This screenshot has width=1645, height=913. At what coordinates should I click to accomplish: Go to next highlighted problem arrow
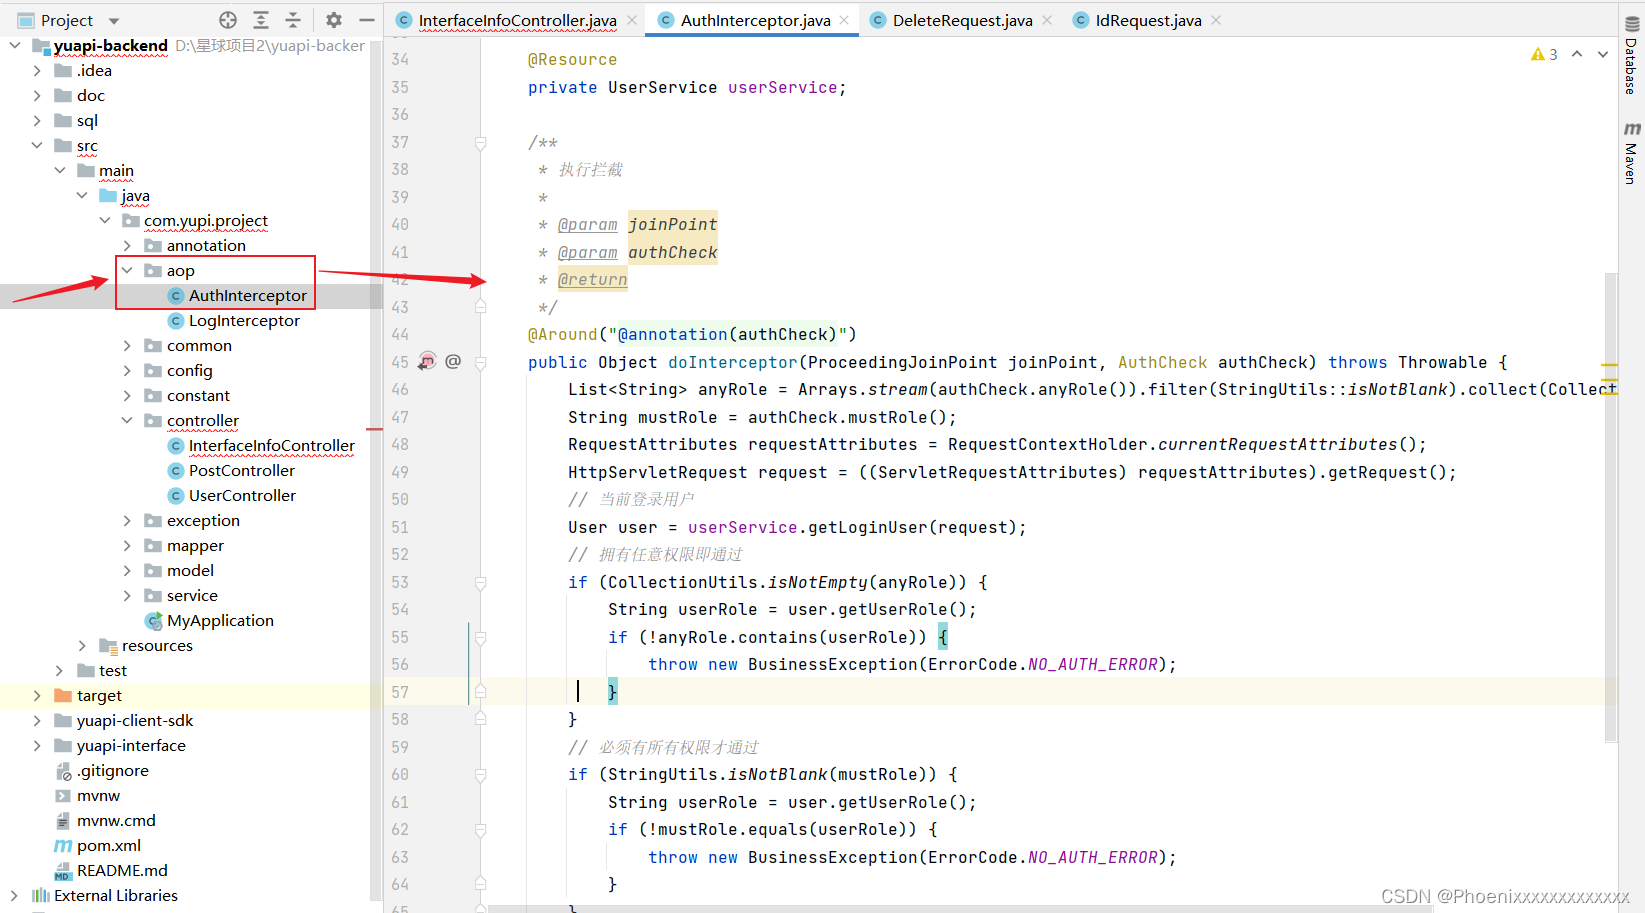(x=1603, y=54)
